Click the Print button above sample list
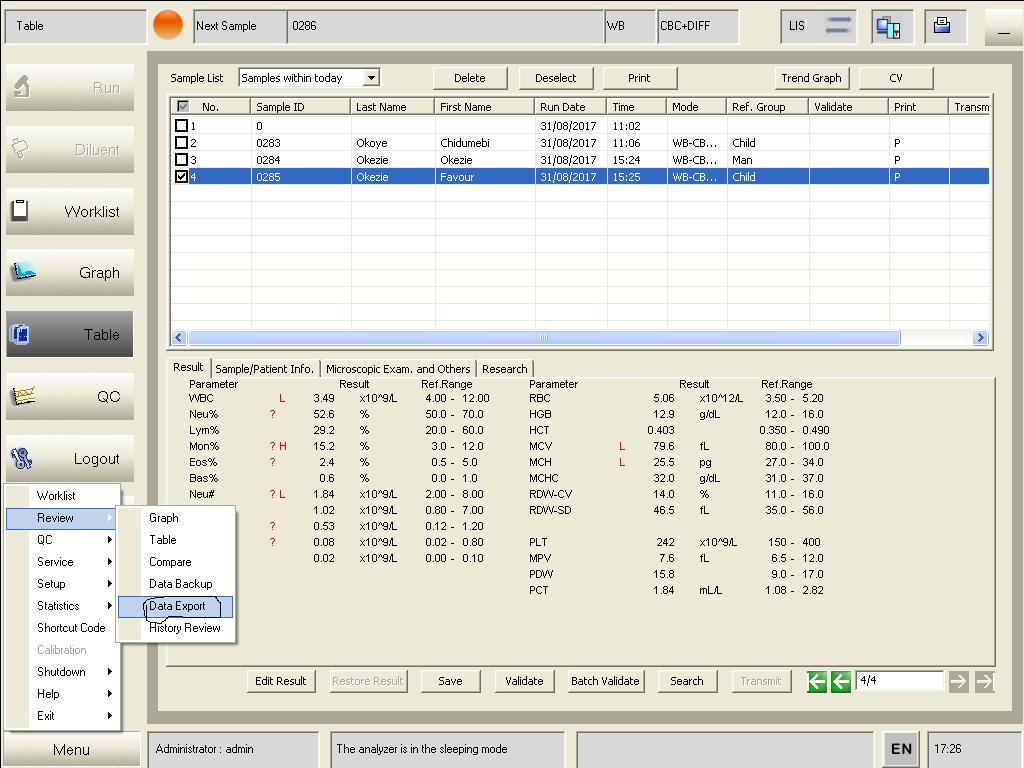The height and width of the screenshot is (768, 1024). (x=639, y=78)
